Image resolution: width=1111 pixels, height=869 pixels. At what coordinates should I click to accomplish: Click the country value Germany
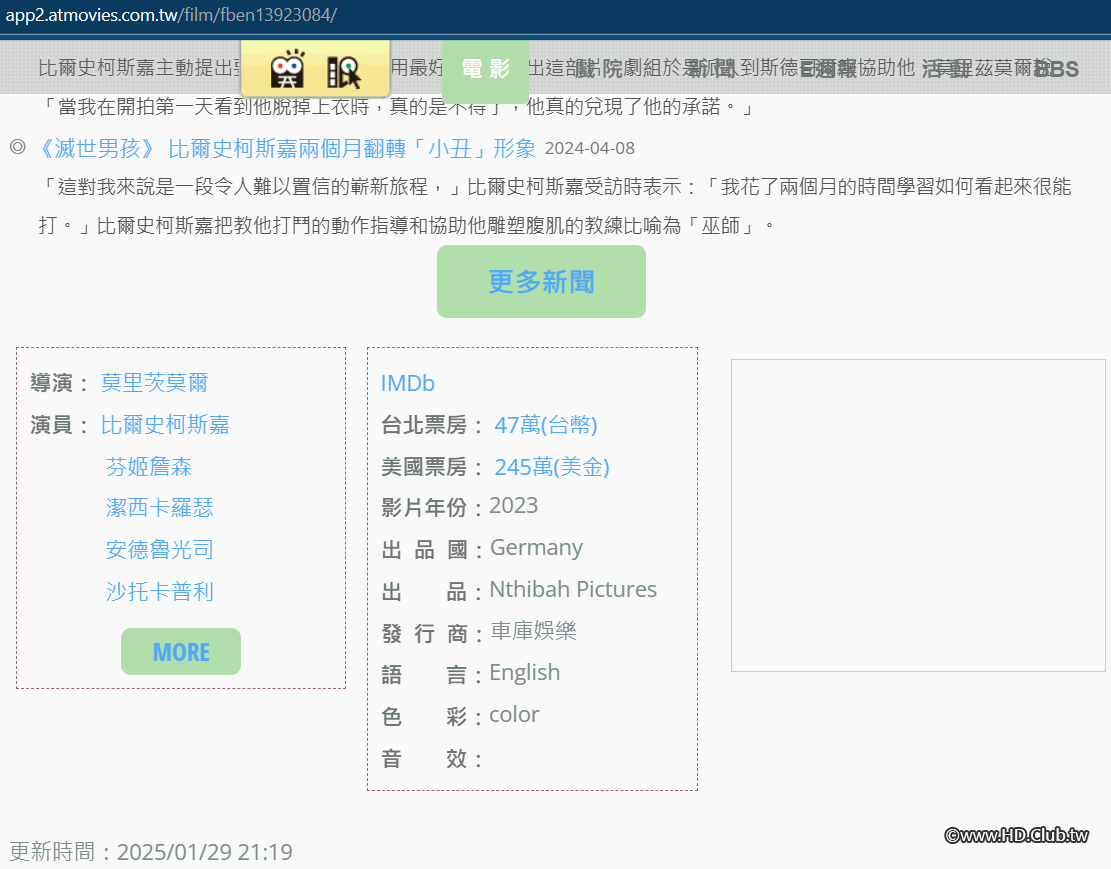click(x=536, y=547)
